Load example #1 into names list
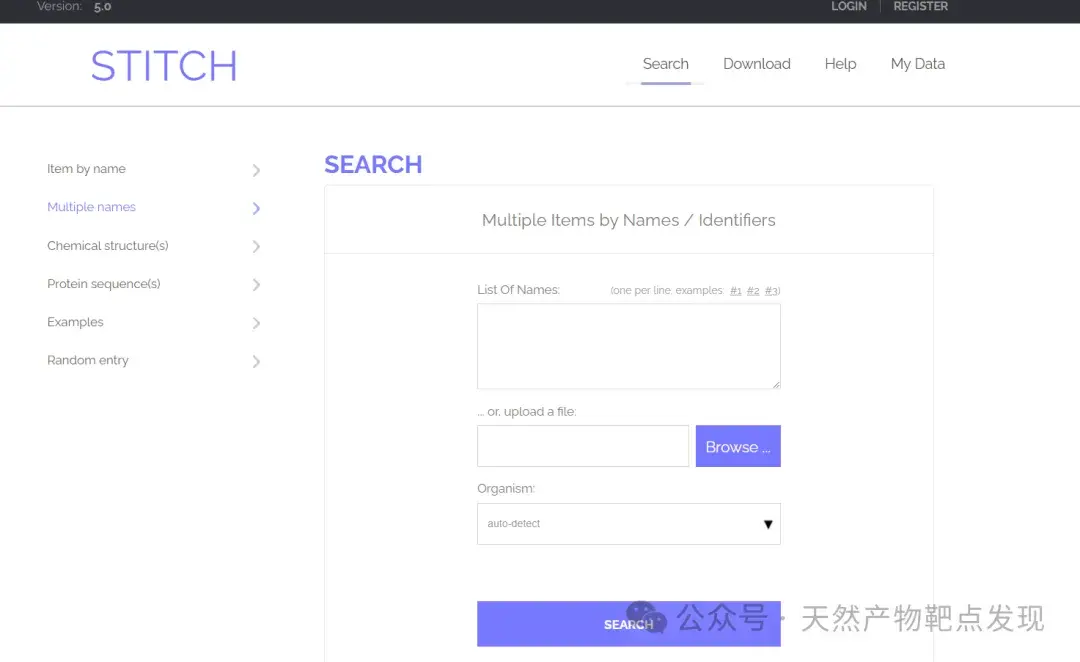 click(x=736, y=291)
